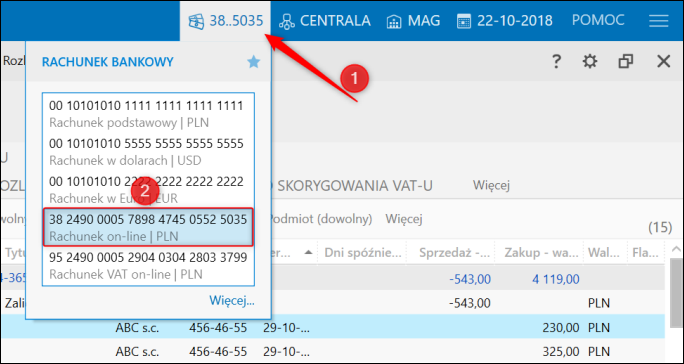
Task: Open the gear settings icon
Action: coord(590,62)
